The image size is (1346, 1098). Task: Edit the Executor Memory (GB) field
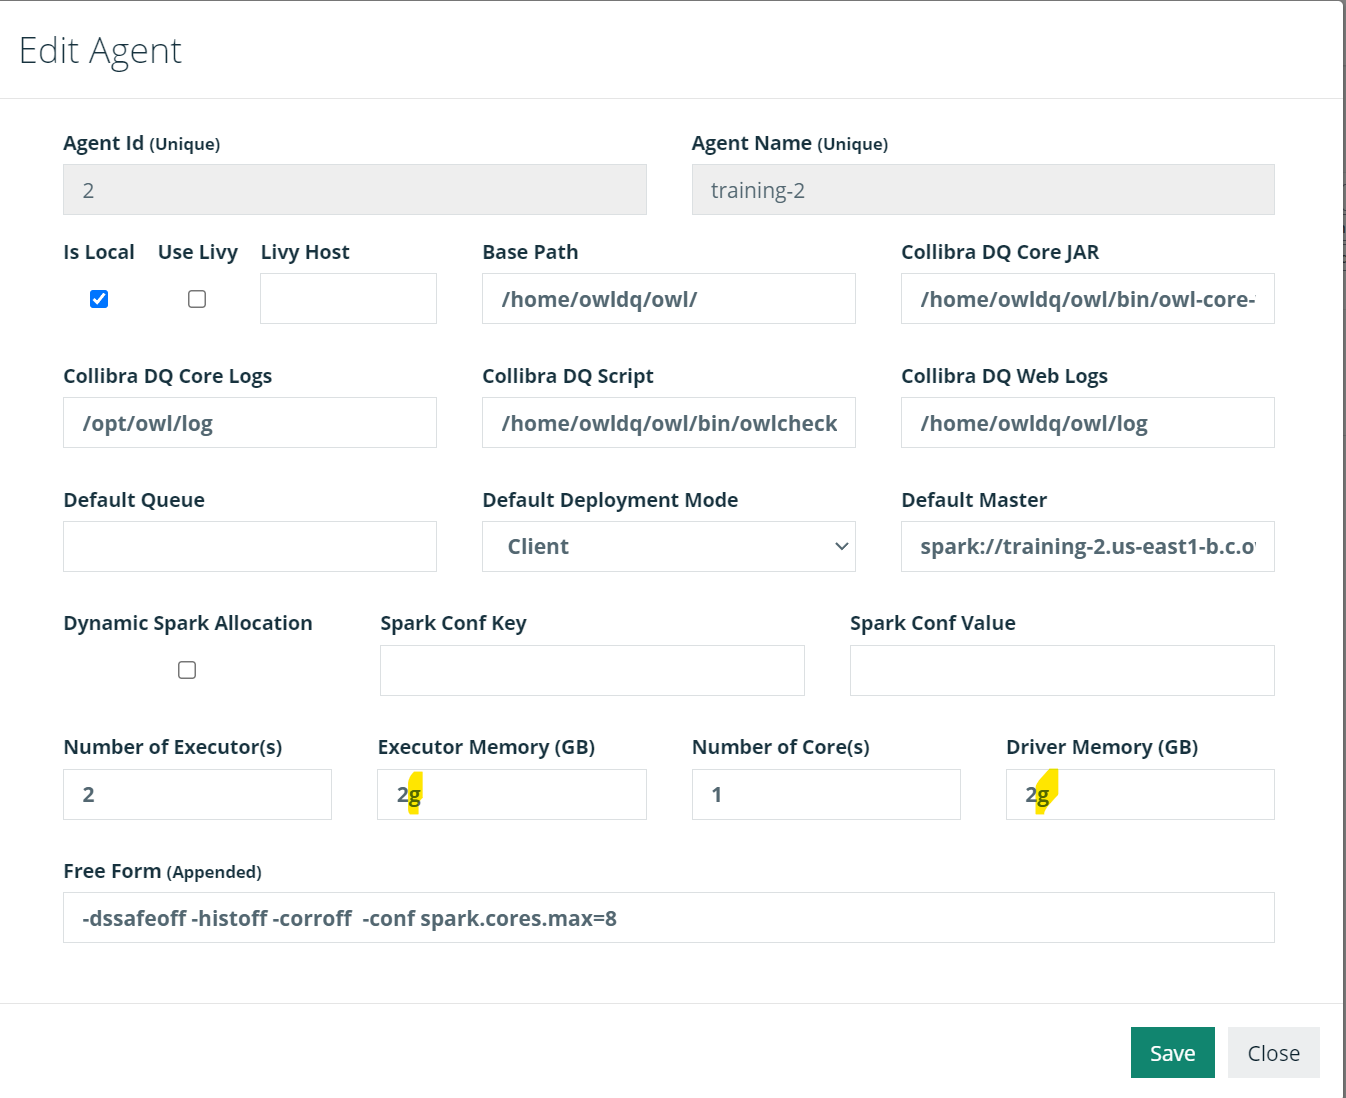pyautogui.click(x=512, y=794)
